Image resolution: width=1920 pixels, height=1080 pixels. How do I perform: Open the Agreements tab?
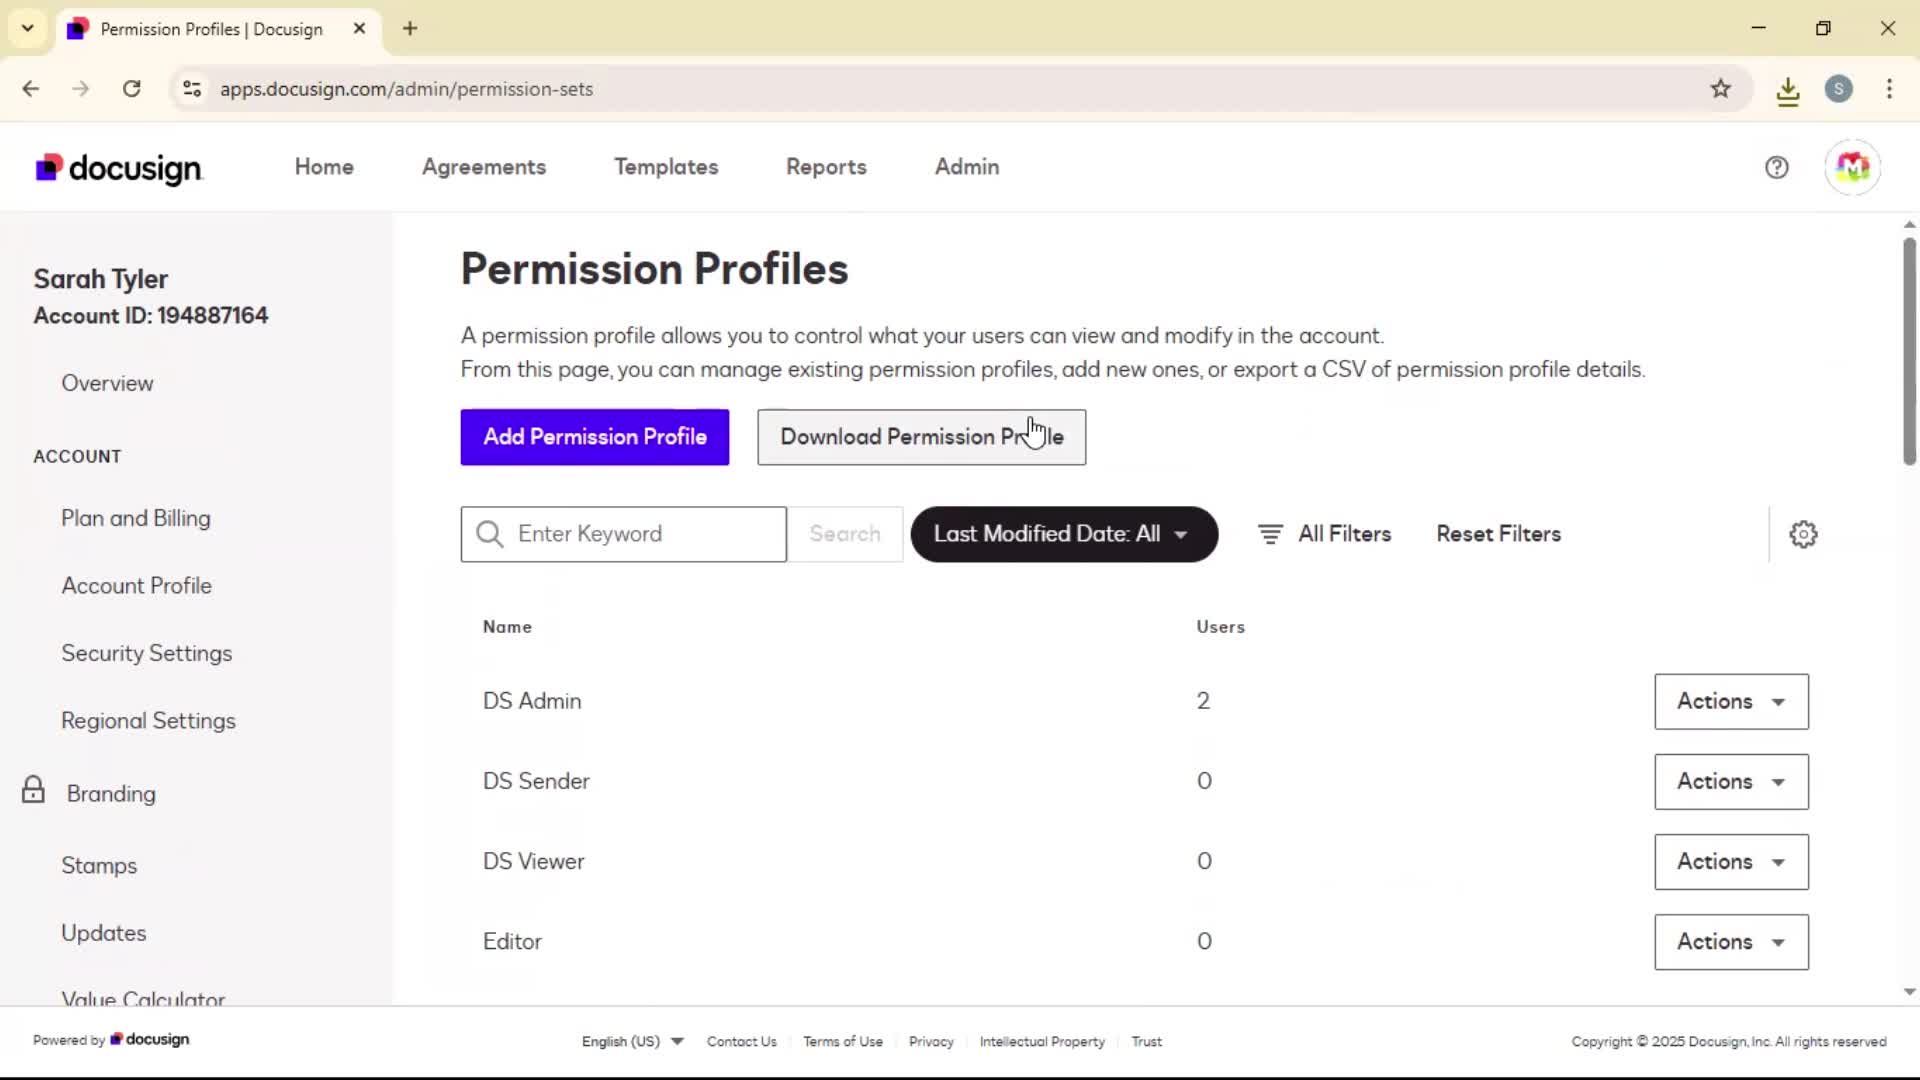(484, 167)
